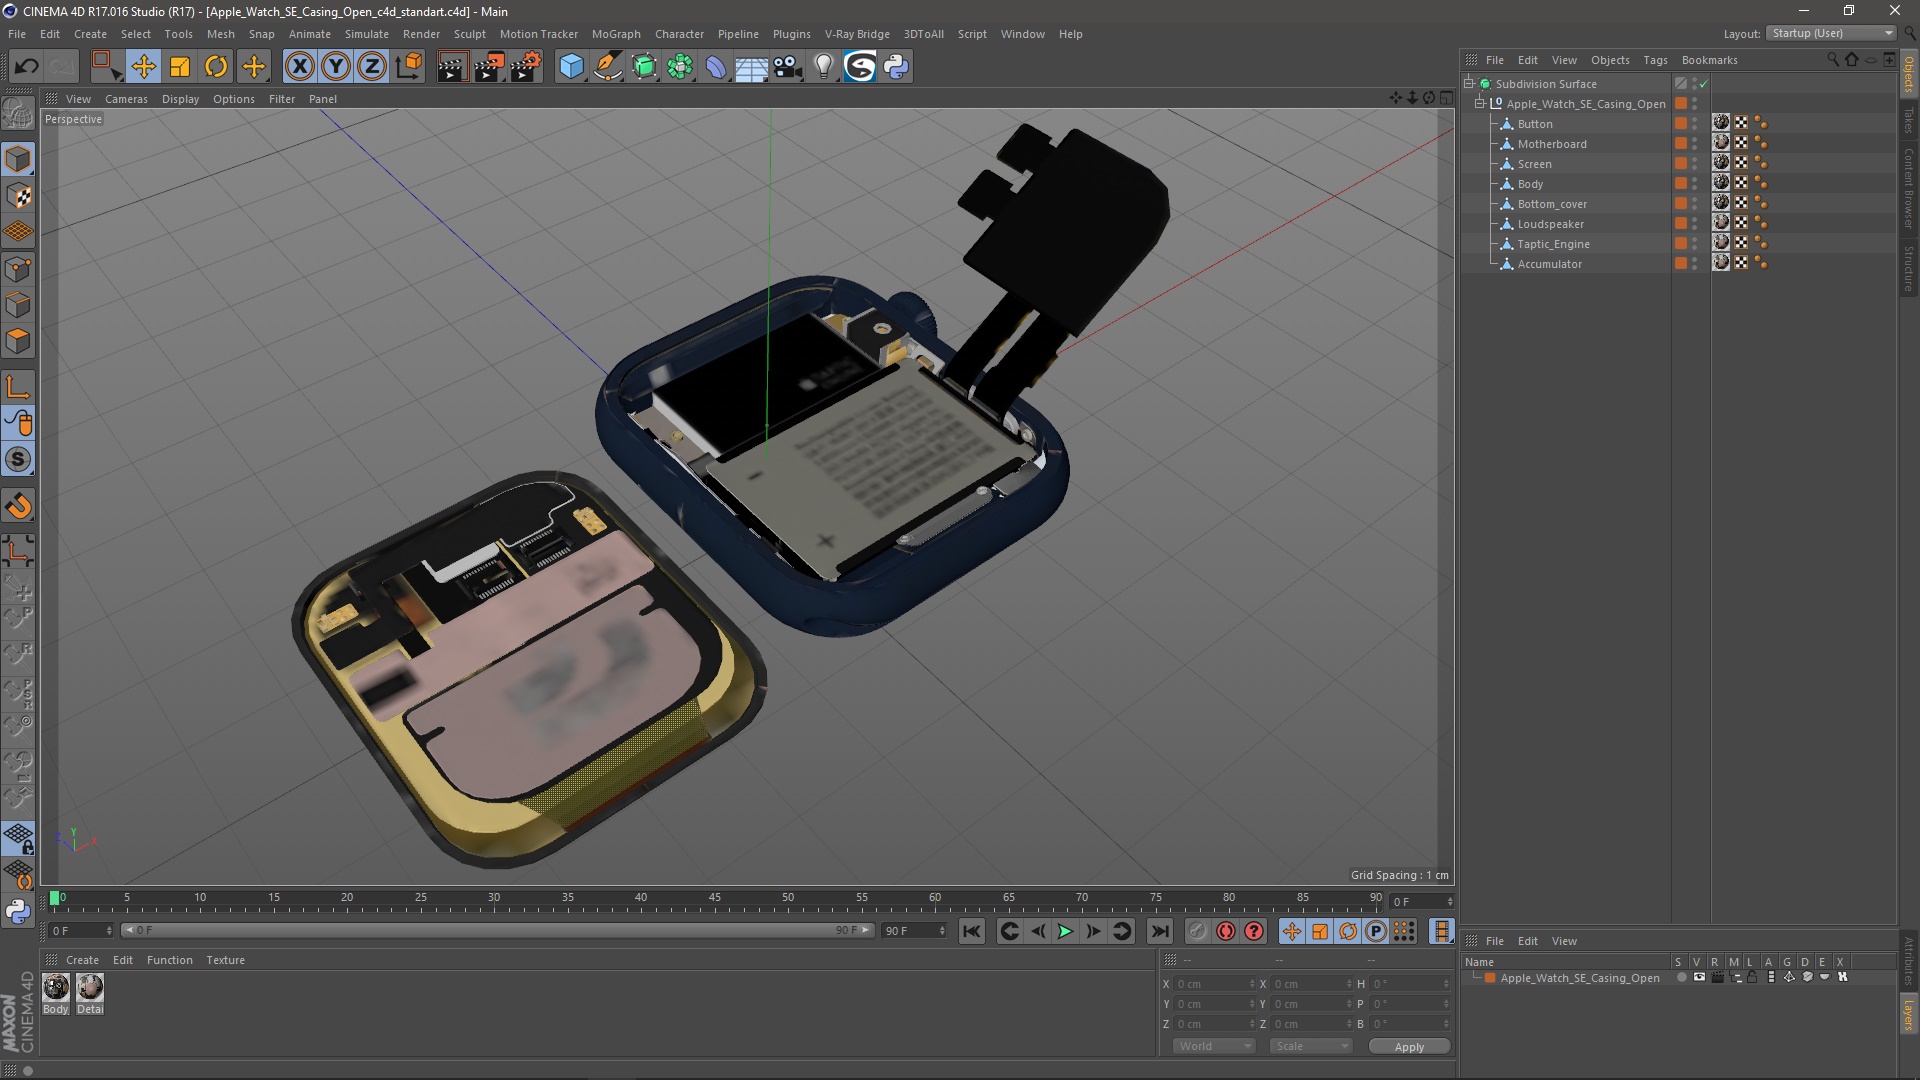Toggle Z axis lock
The image size is (1920, 1080).
tap(372, 67)
